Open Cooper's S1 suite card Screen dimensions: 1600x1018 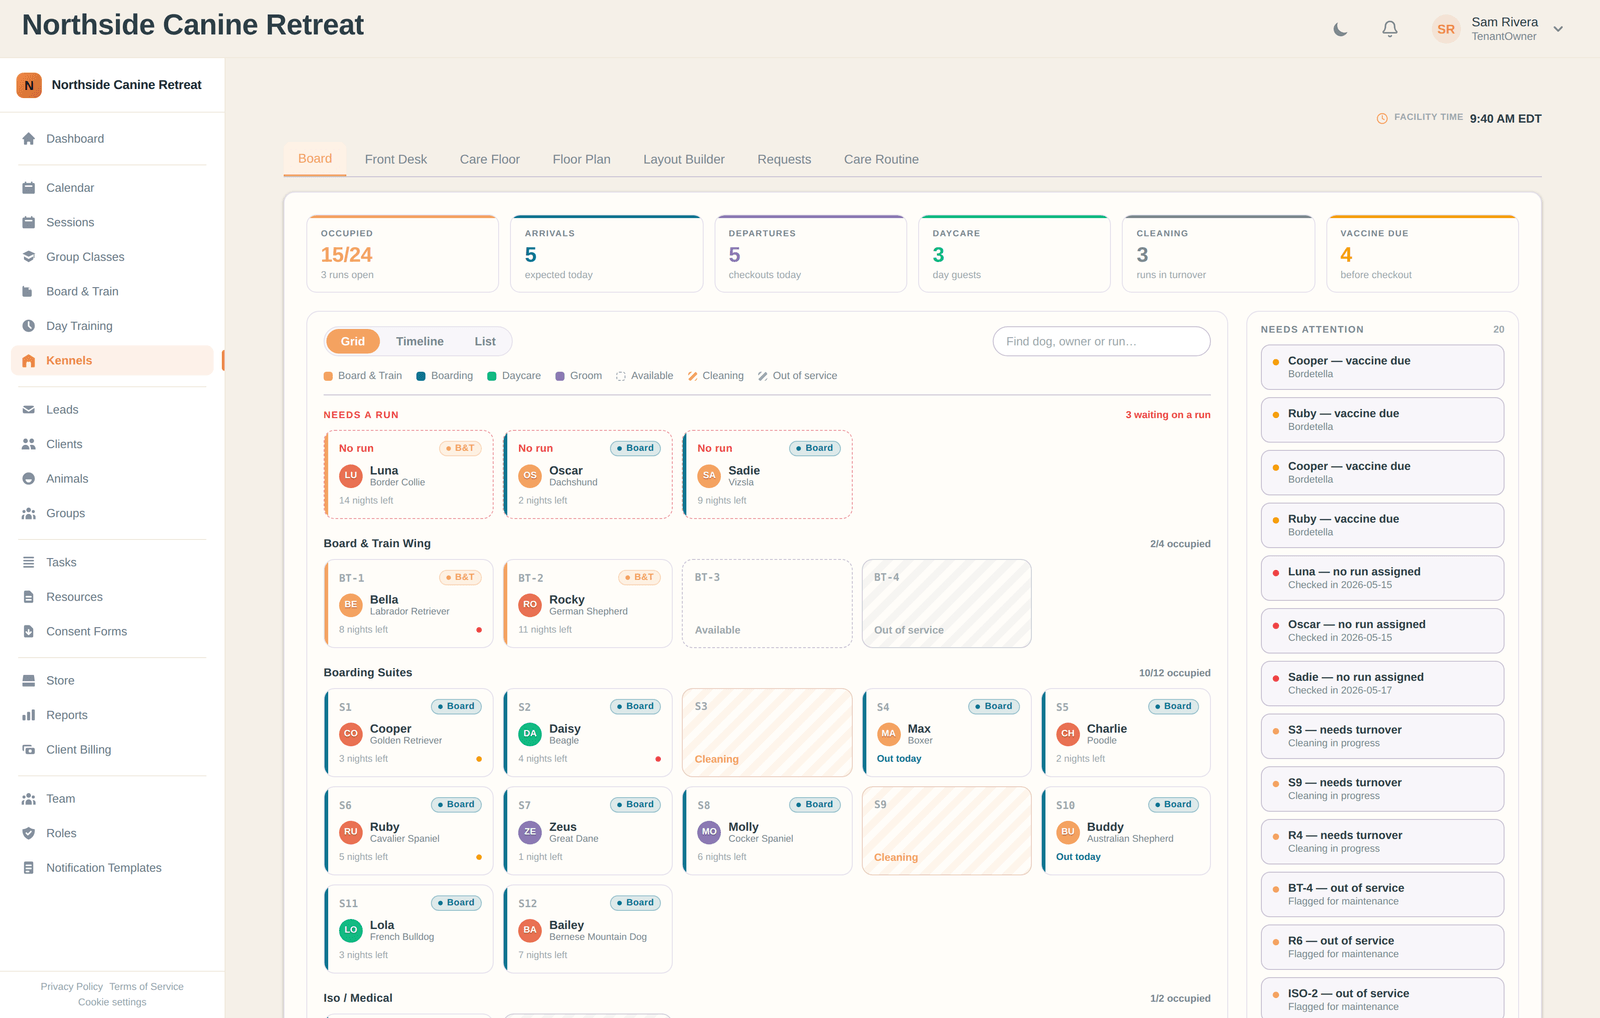click(x=409, y=732)
